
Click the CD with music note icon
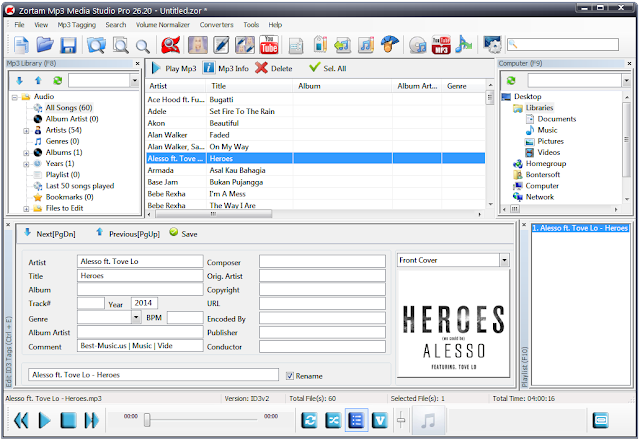pos(418,45)
